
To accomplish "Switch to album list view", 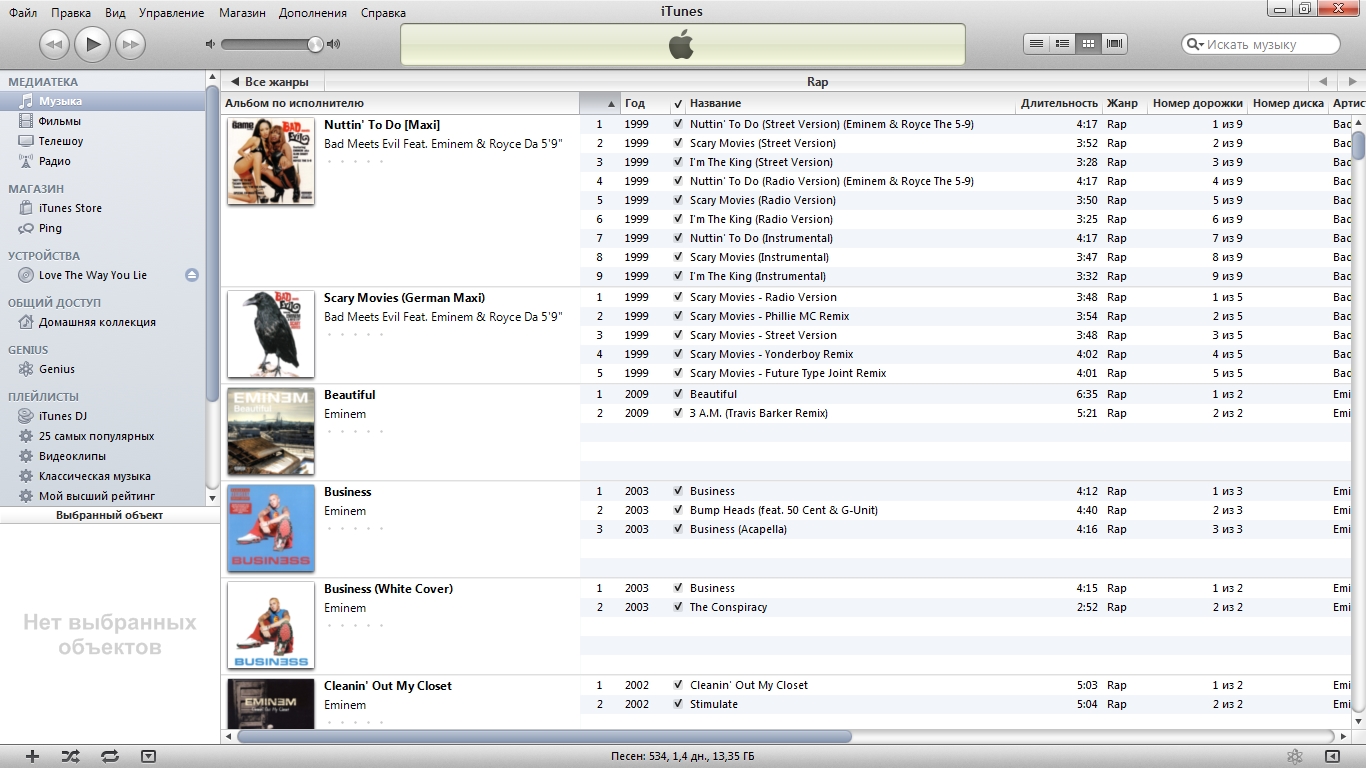I will point(1063,44).
